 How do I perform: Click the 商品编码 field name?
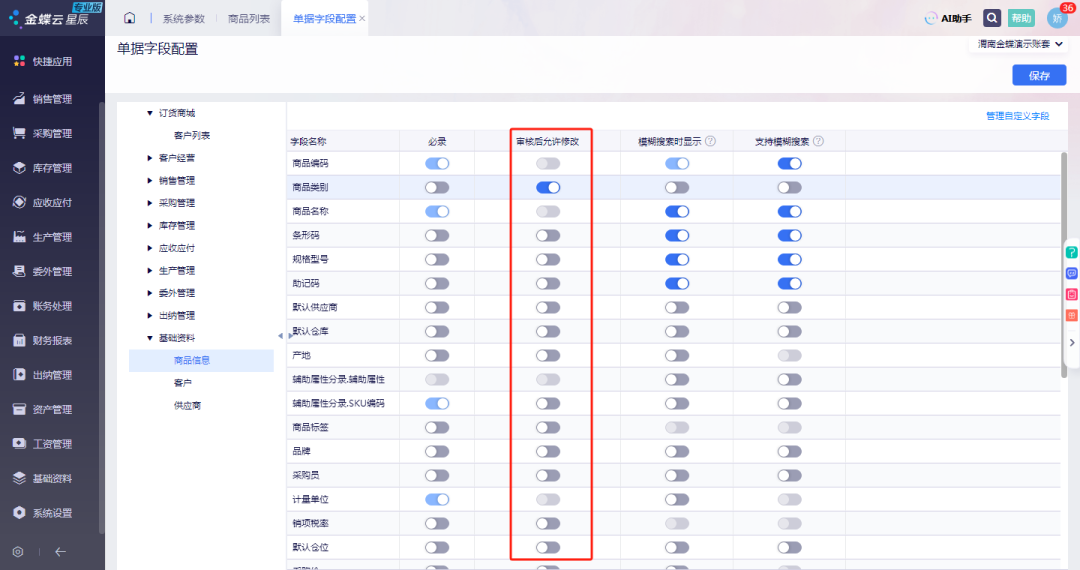click(310, 163)
